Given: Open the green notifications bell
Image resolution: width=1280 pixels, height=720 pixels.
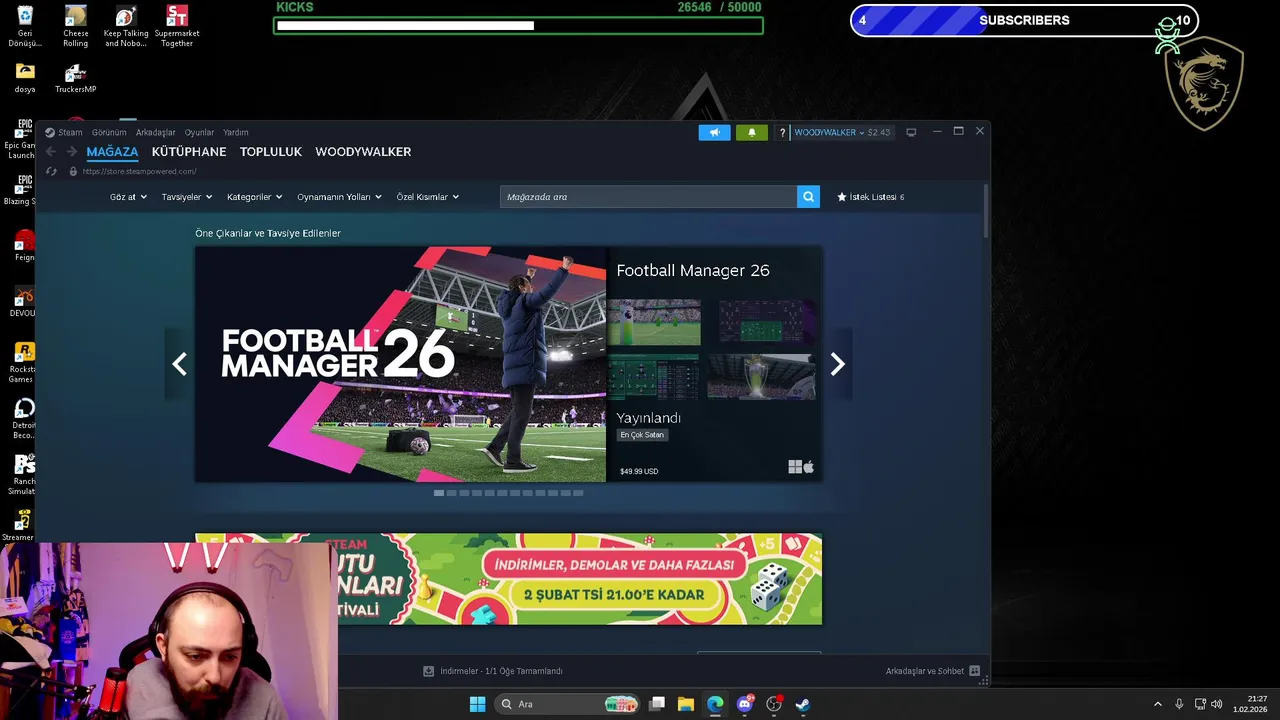Looking at the screenshot, I should (752, 132).
